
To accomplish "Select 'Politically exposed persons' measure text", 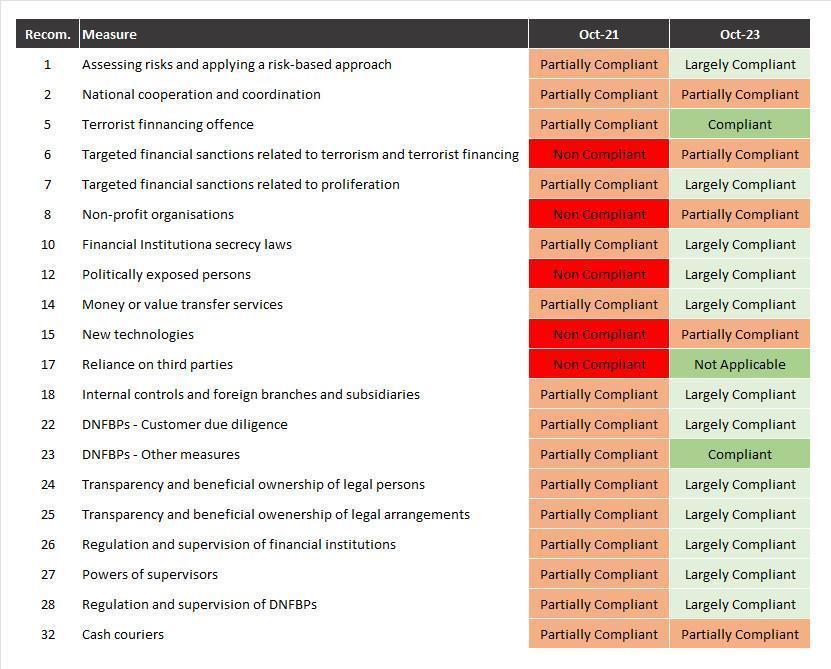I will point(166,274).
